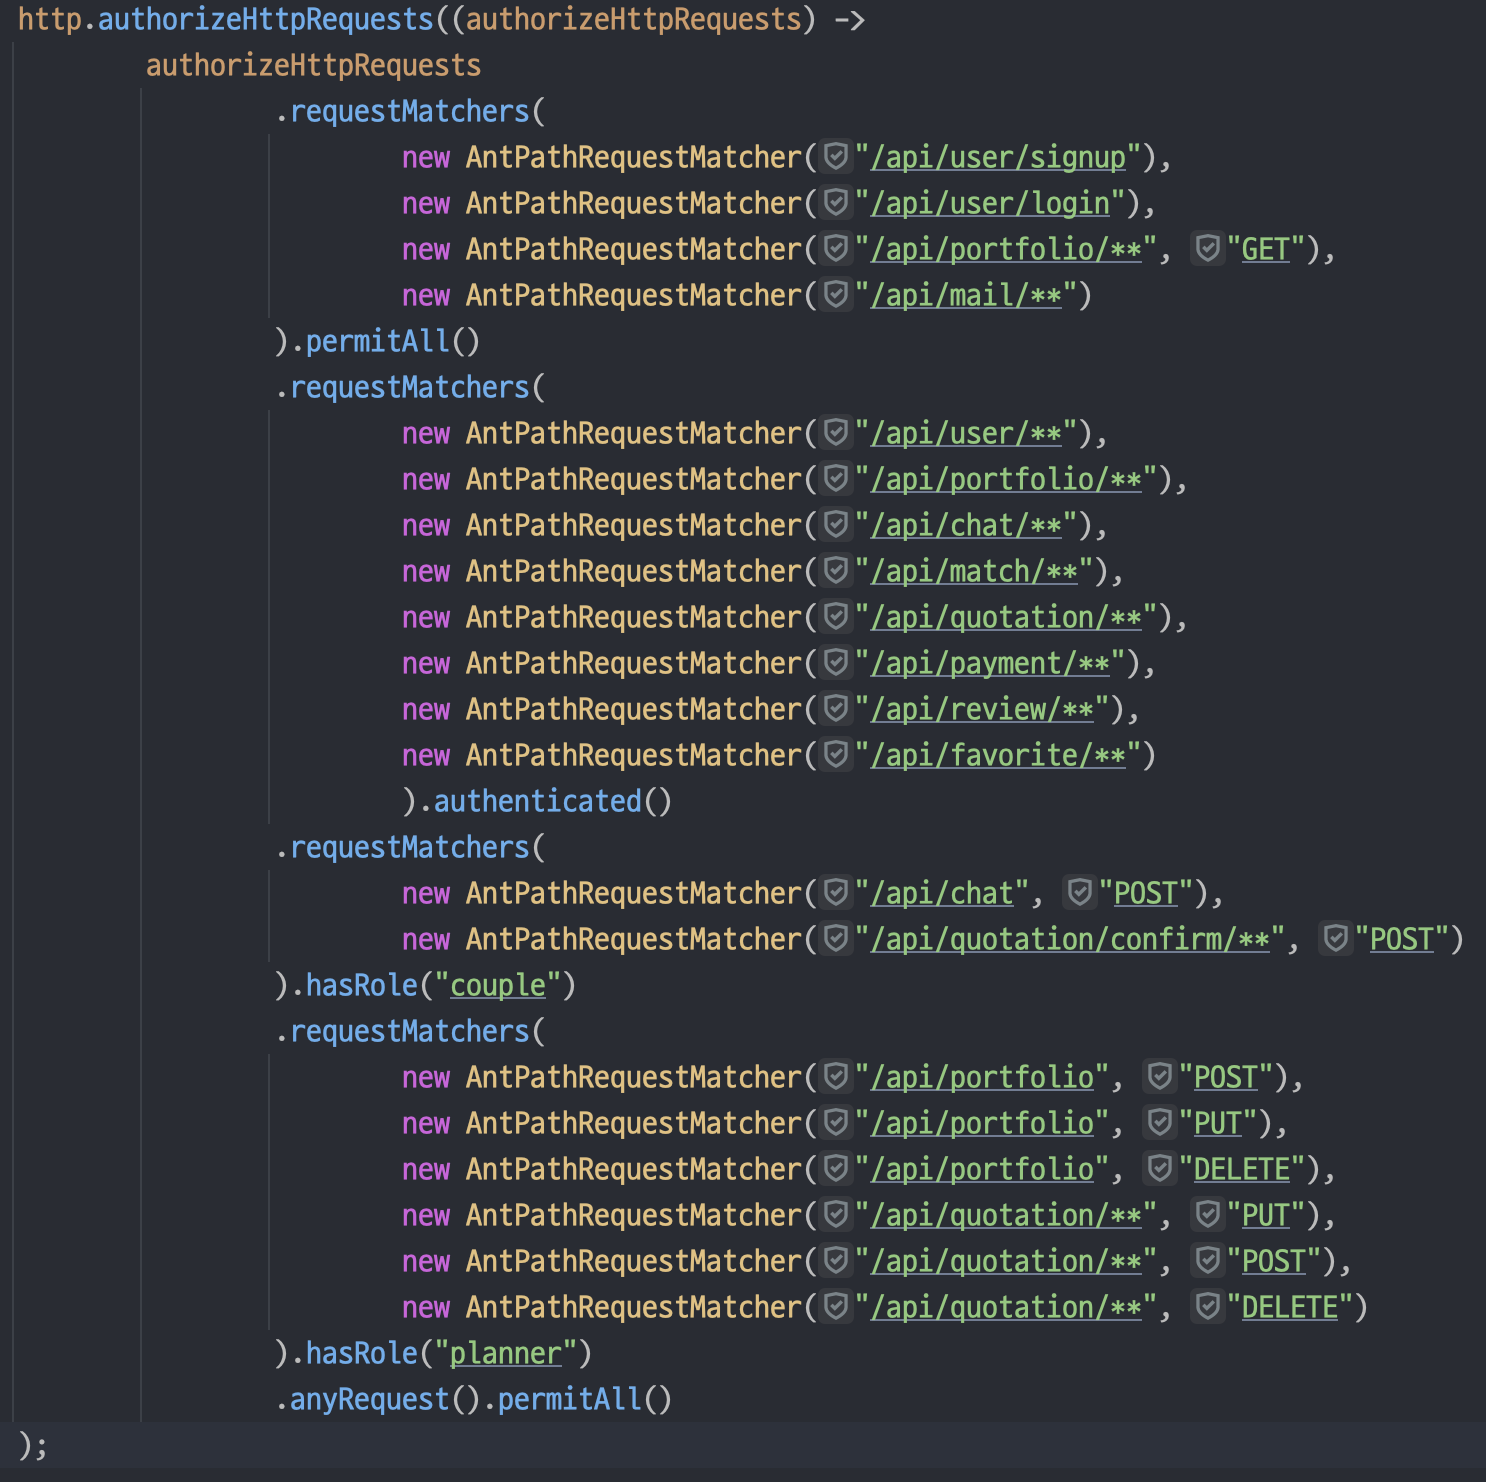Click the "planner" role string in hasRole
The height and width of the screenshot is (1482, 1486).
[x=506, y=1353]
